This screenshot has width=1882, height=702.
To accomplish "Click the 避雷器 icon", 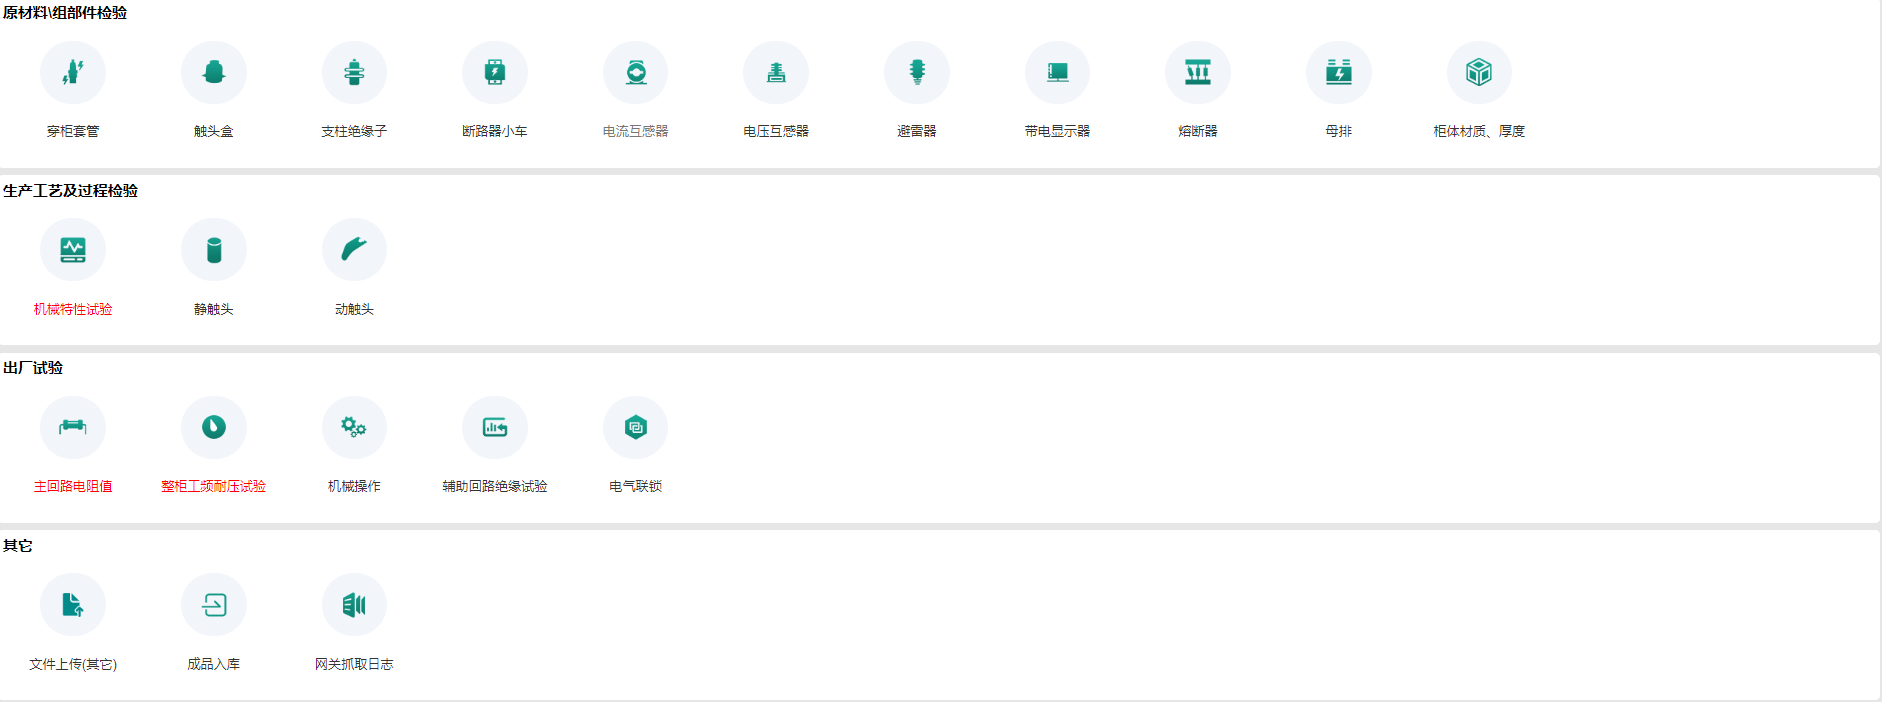I will (917, 73).
